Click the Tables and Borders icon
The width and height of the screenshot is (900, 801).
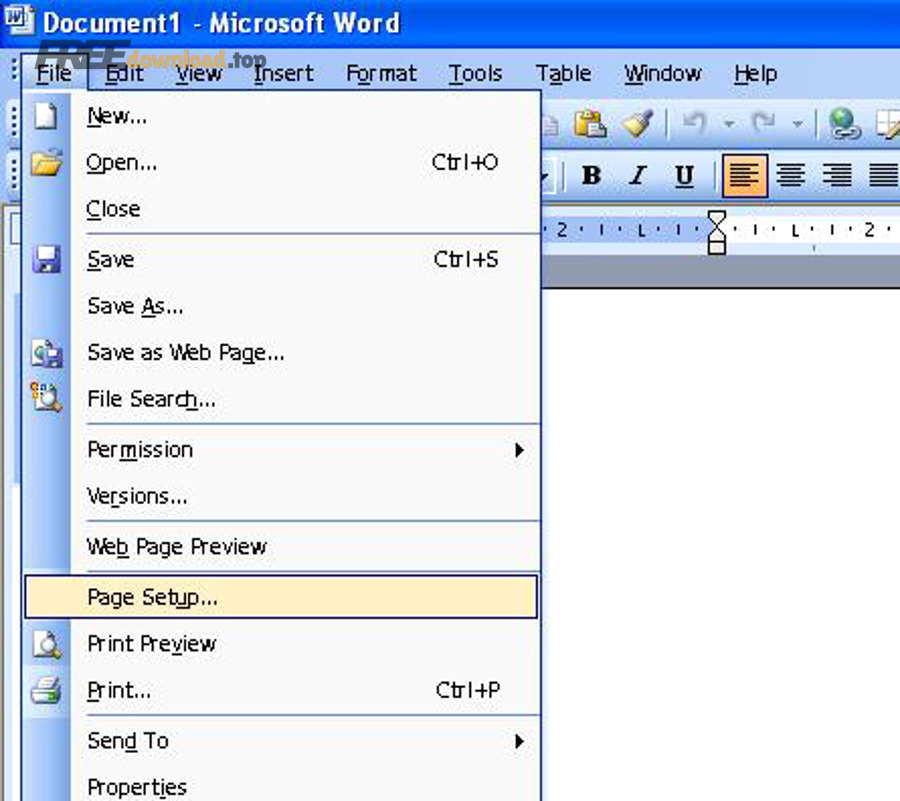click(x=887, y=123)
